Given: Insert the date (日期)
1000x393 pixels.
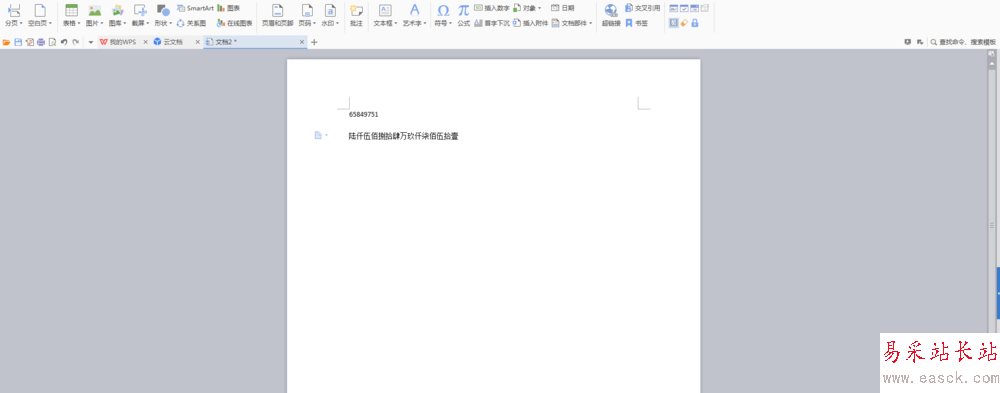Looking at the screenshot, I should point(562,8).
